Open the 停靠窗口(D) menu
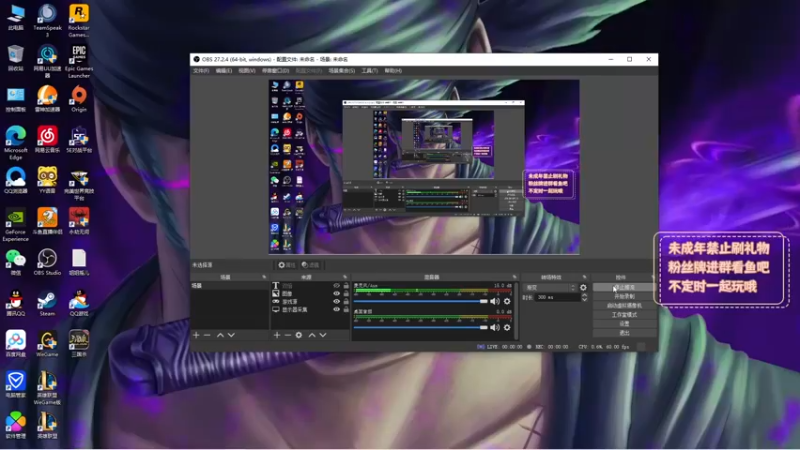 (x=276, y=70)
